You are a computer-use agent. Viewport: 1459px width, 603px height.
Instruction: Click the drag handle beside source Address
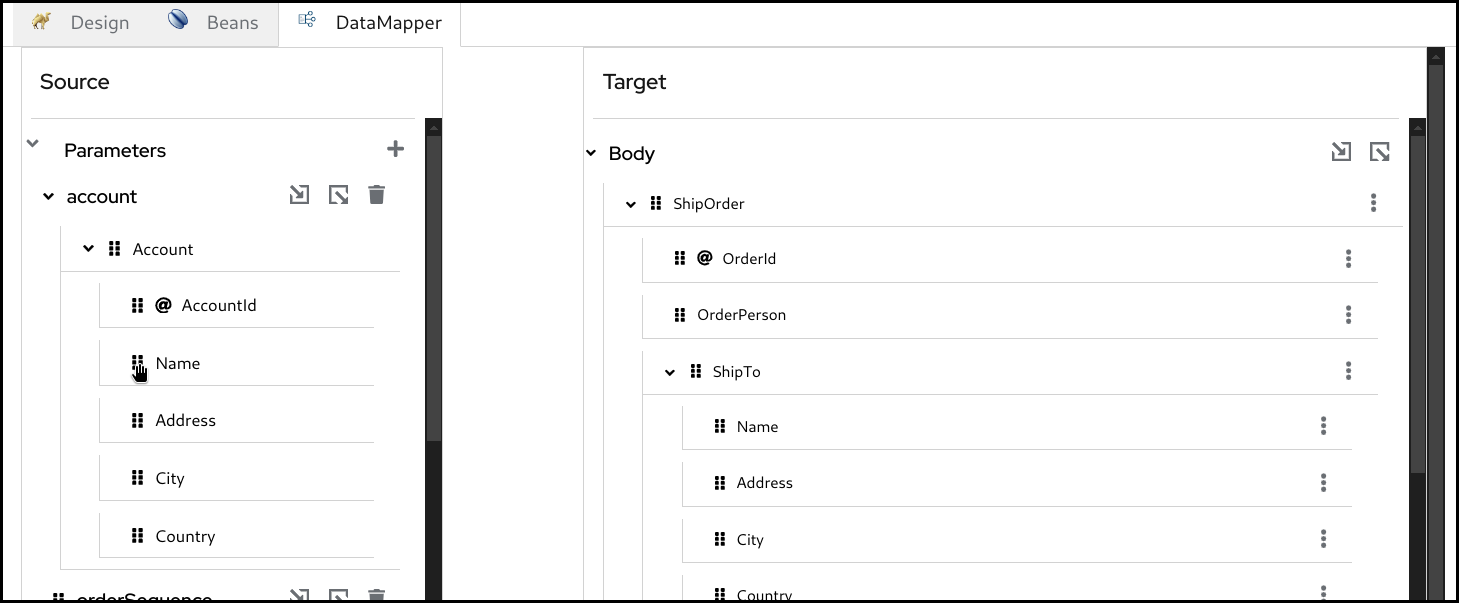pyautogui.click(x=138, y=421)
